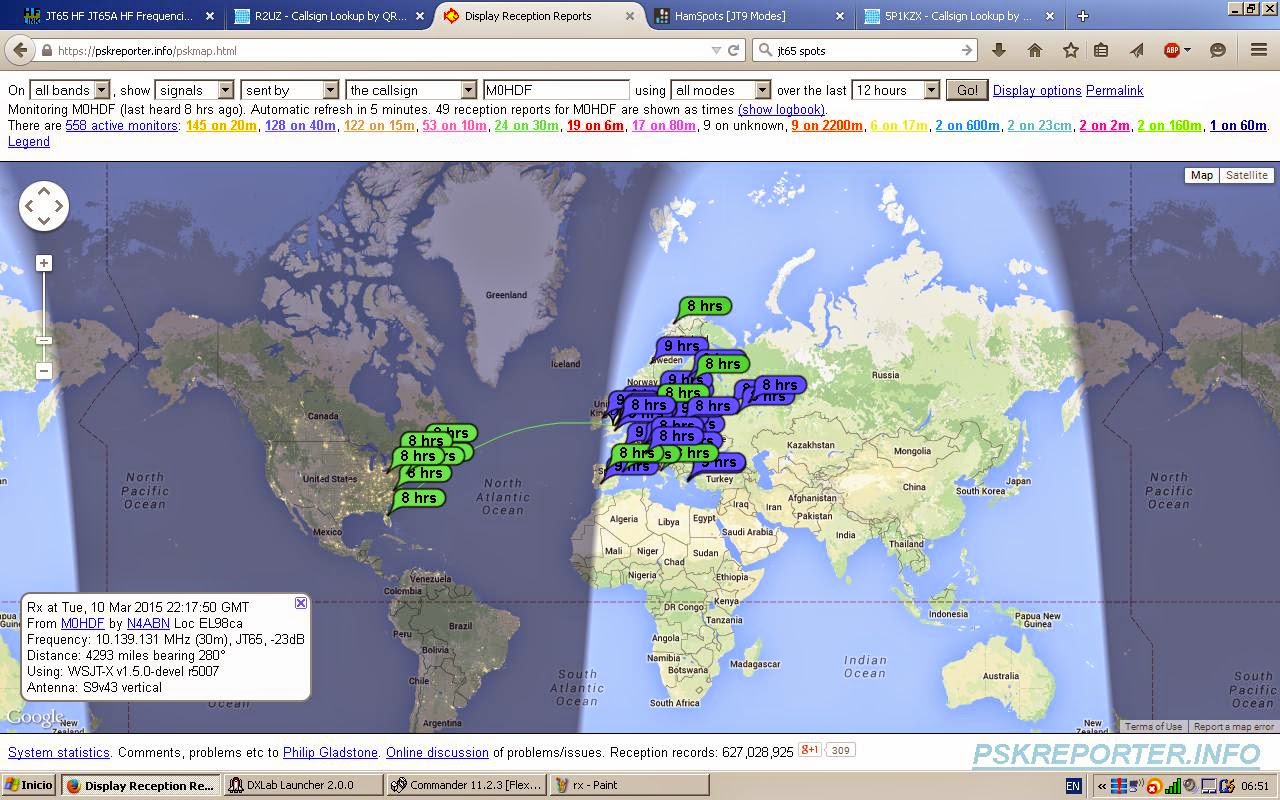Click the blue 9 hrs marker over Sweden

point(681,347)
